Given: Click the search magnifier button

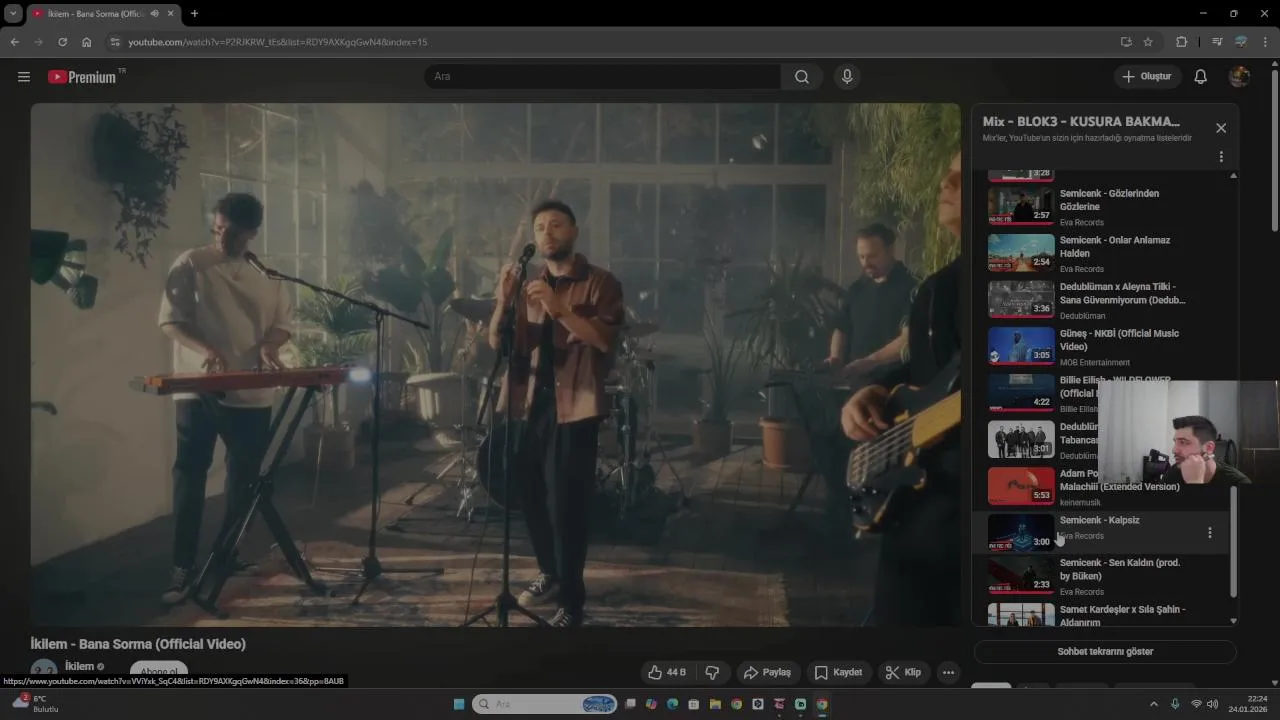Looking at the screenshot, I should point(802,77).
